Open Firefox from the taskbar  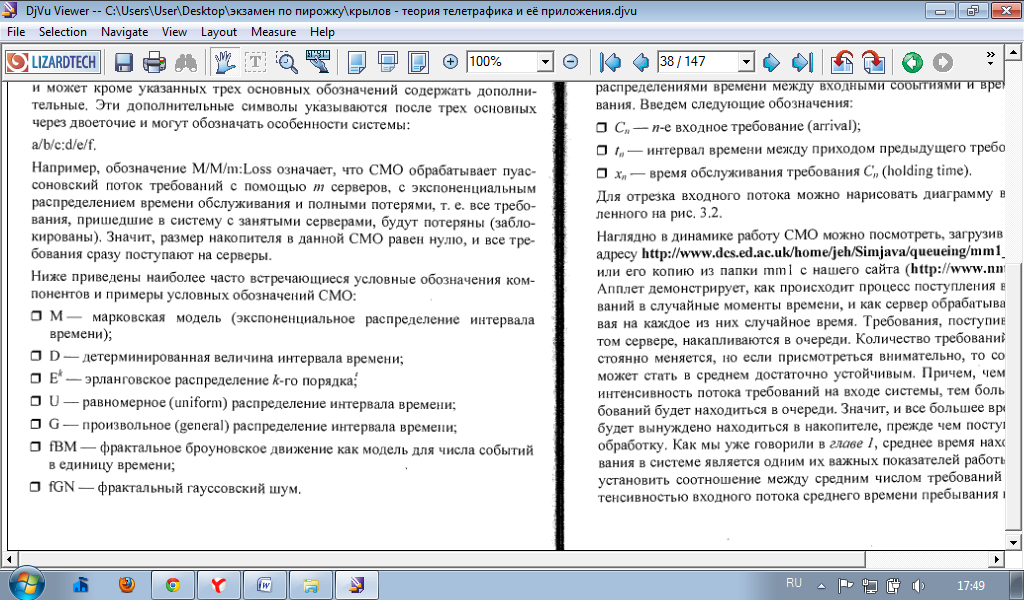[x=127, y=584]
